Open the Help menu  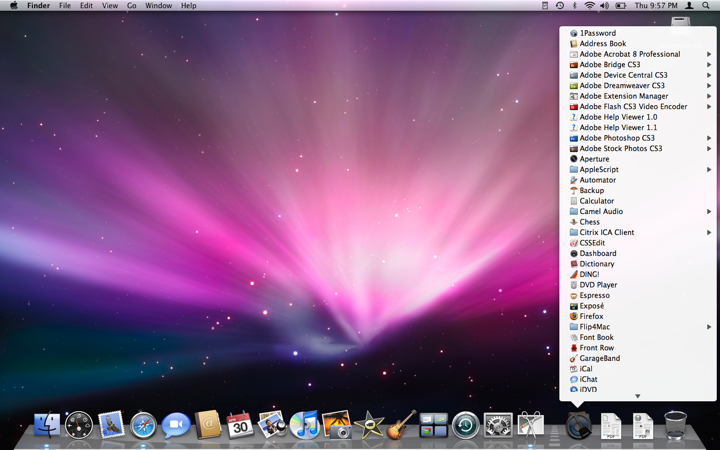pos(189,6)
